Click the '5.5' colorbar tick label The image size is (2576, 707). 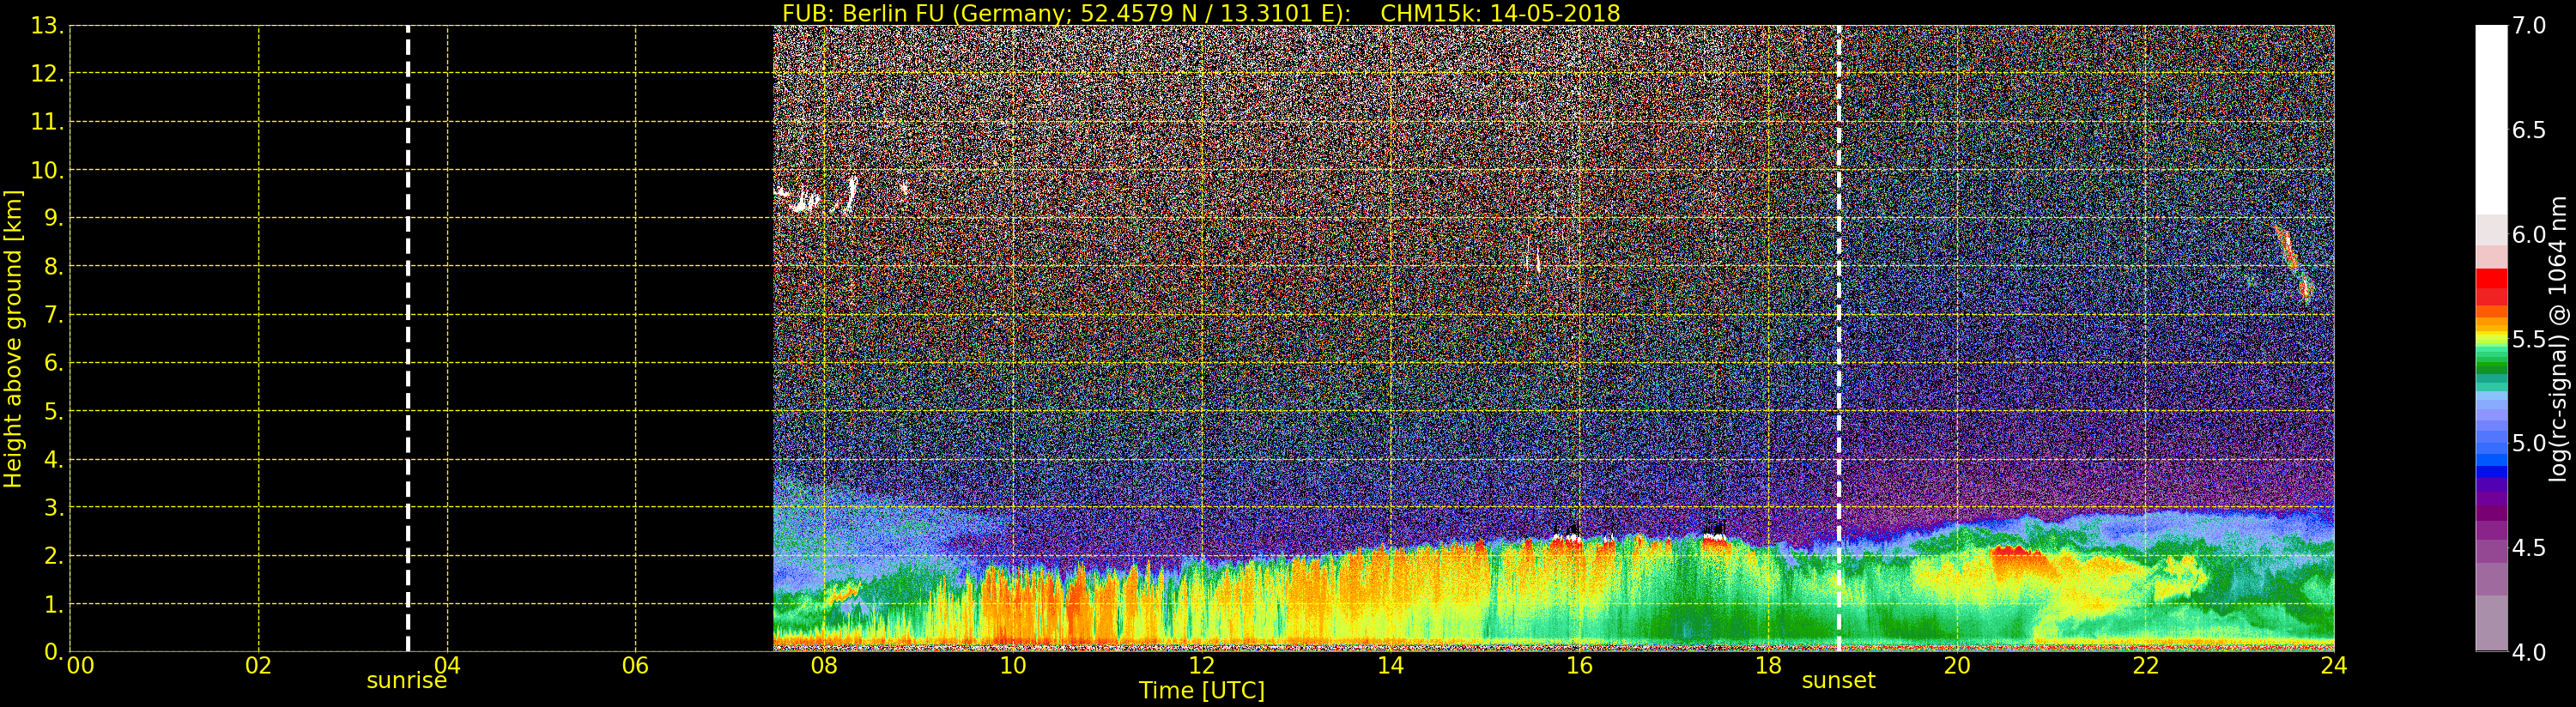pos(2529,339)
